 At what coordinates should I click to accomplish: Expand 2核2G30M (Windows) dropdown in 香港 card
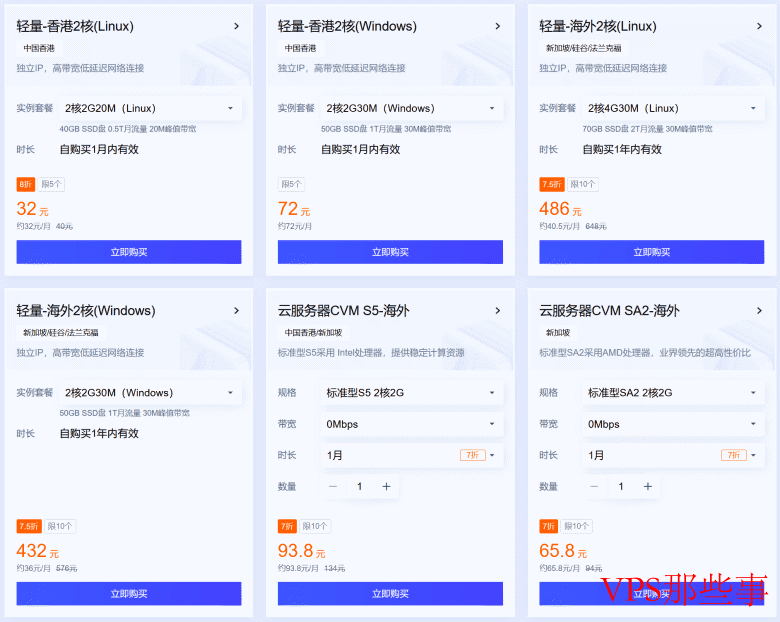point(411,108)
